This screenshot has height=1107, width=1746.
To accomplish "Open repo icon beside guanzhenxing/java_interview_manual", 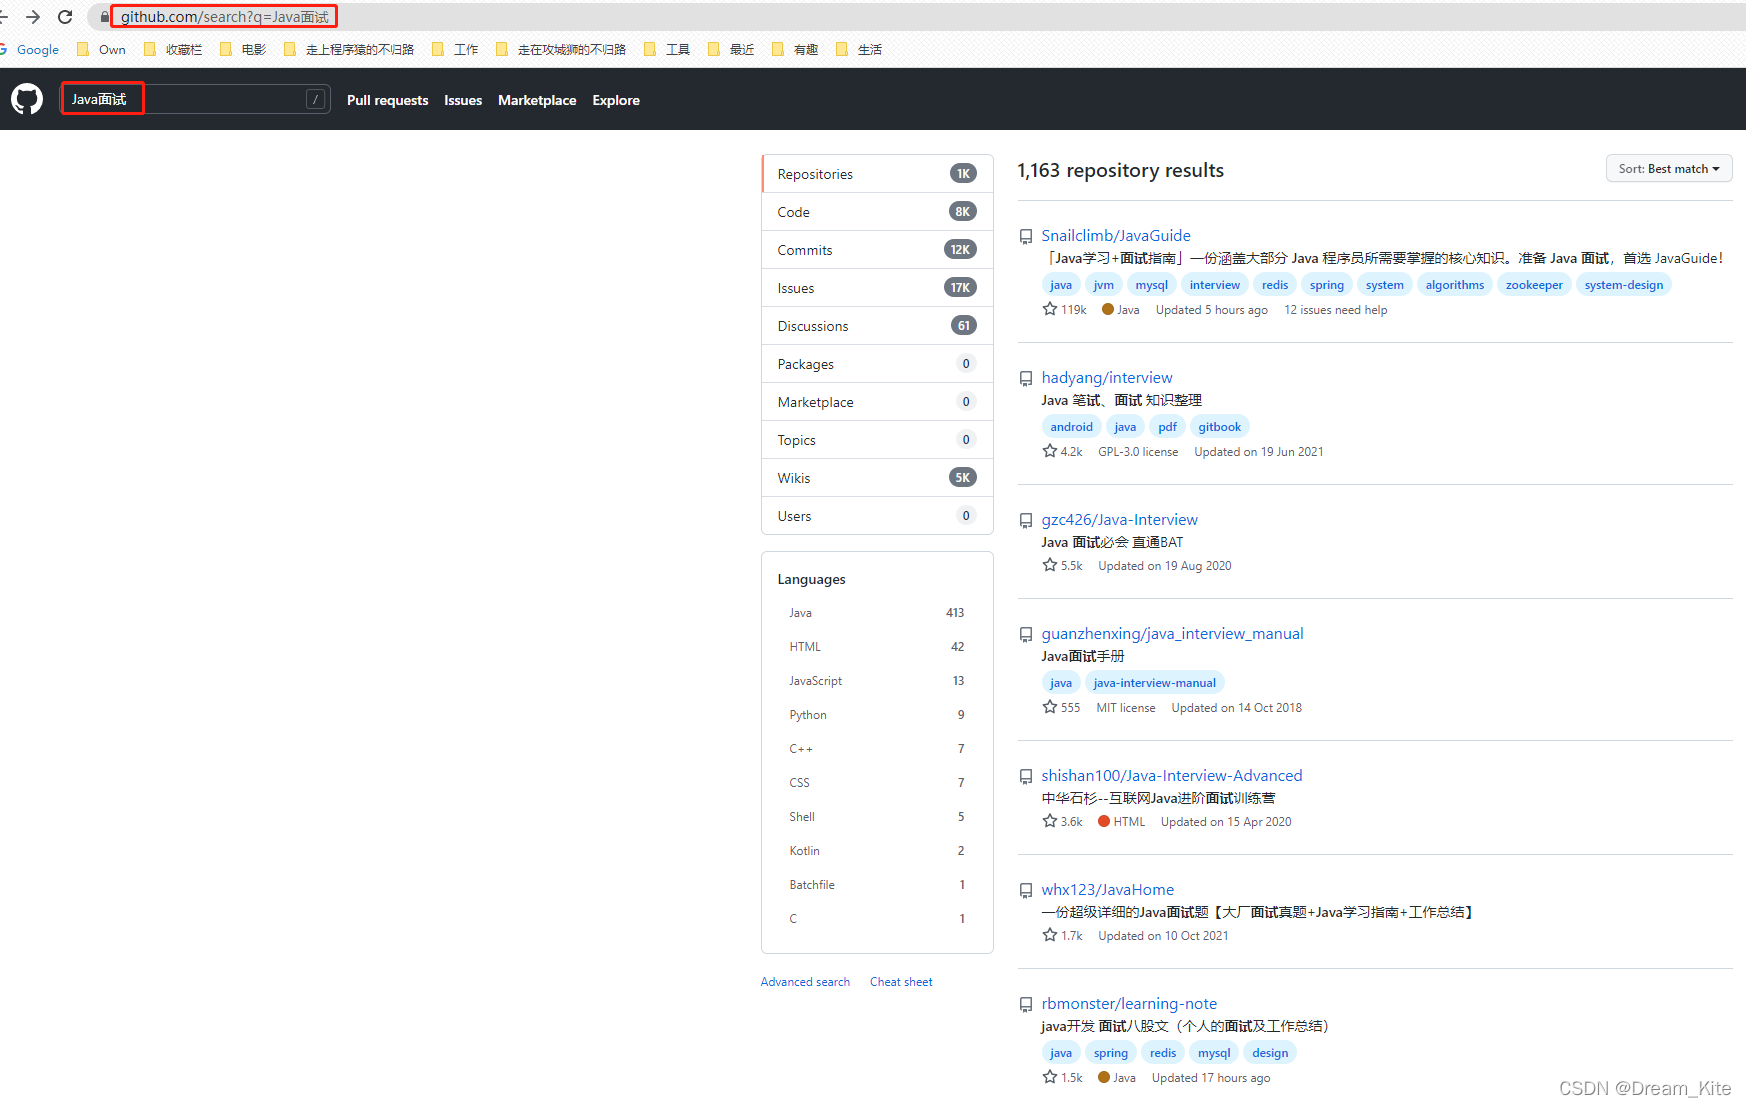I will click(1025, 635).
